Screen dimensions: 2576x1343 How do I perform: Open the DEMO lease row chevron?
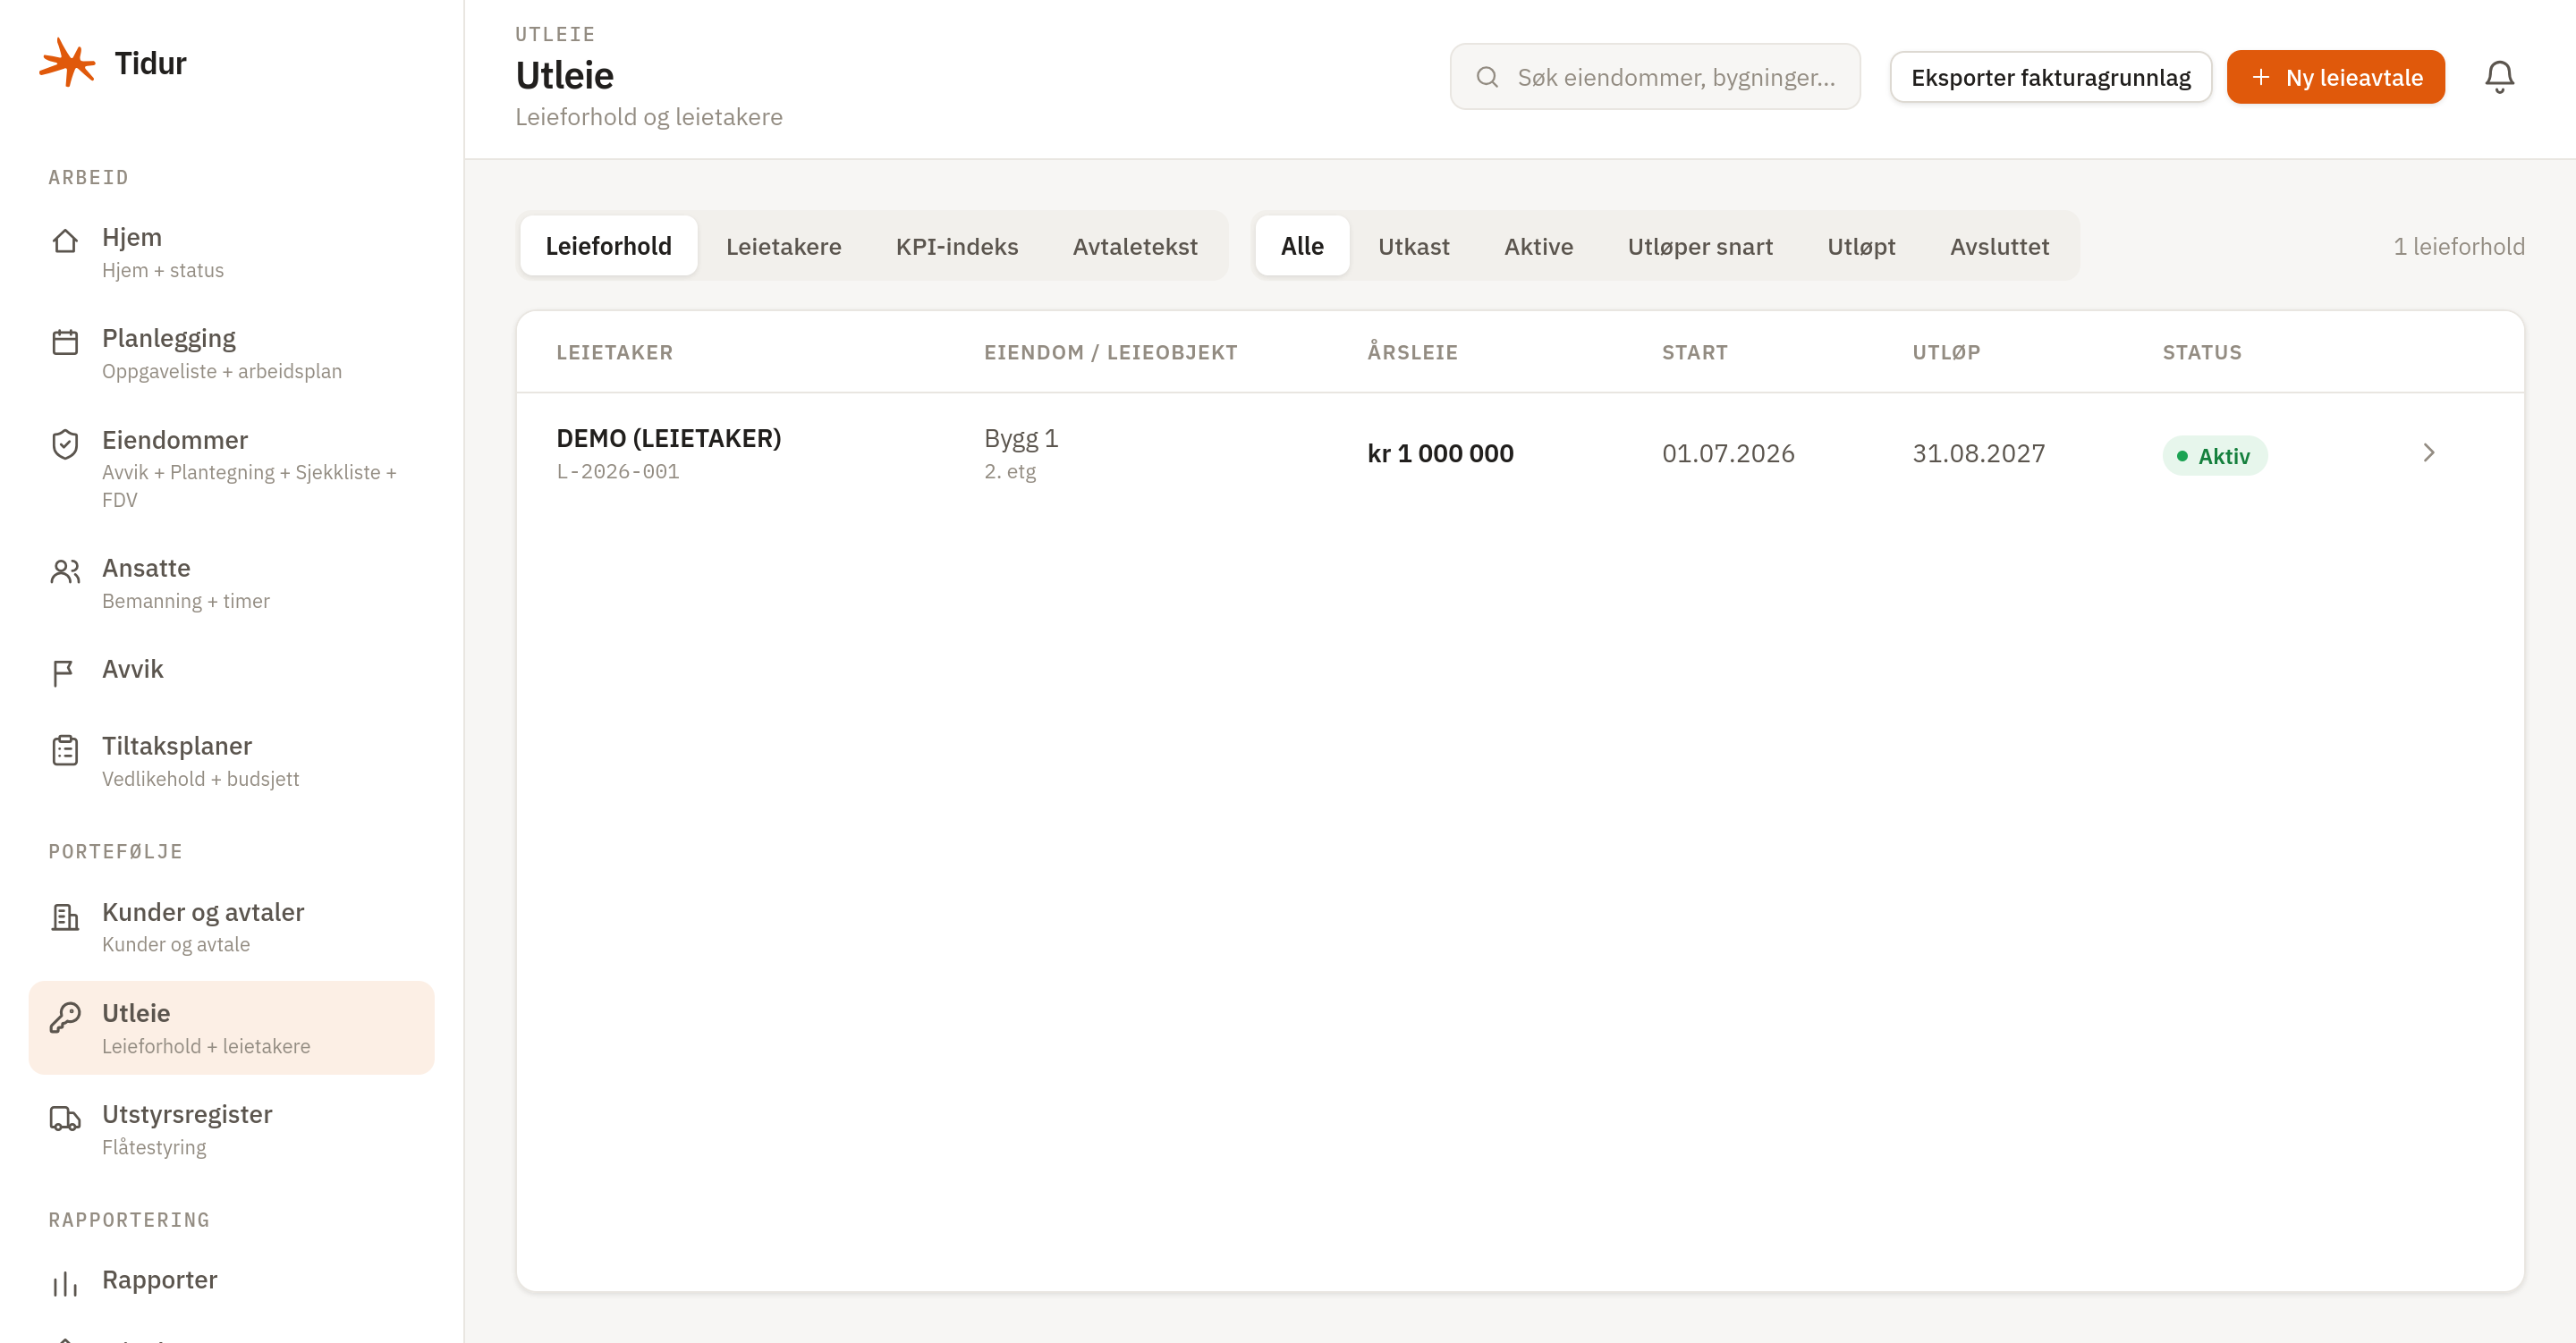click(x=2429, y=453)
